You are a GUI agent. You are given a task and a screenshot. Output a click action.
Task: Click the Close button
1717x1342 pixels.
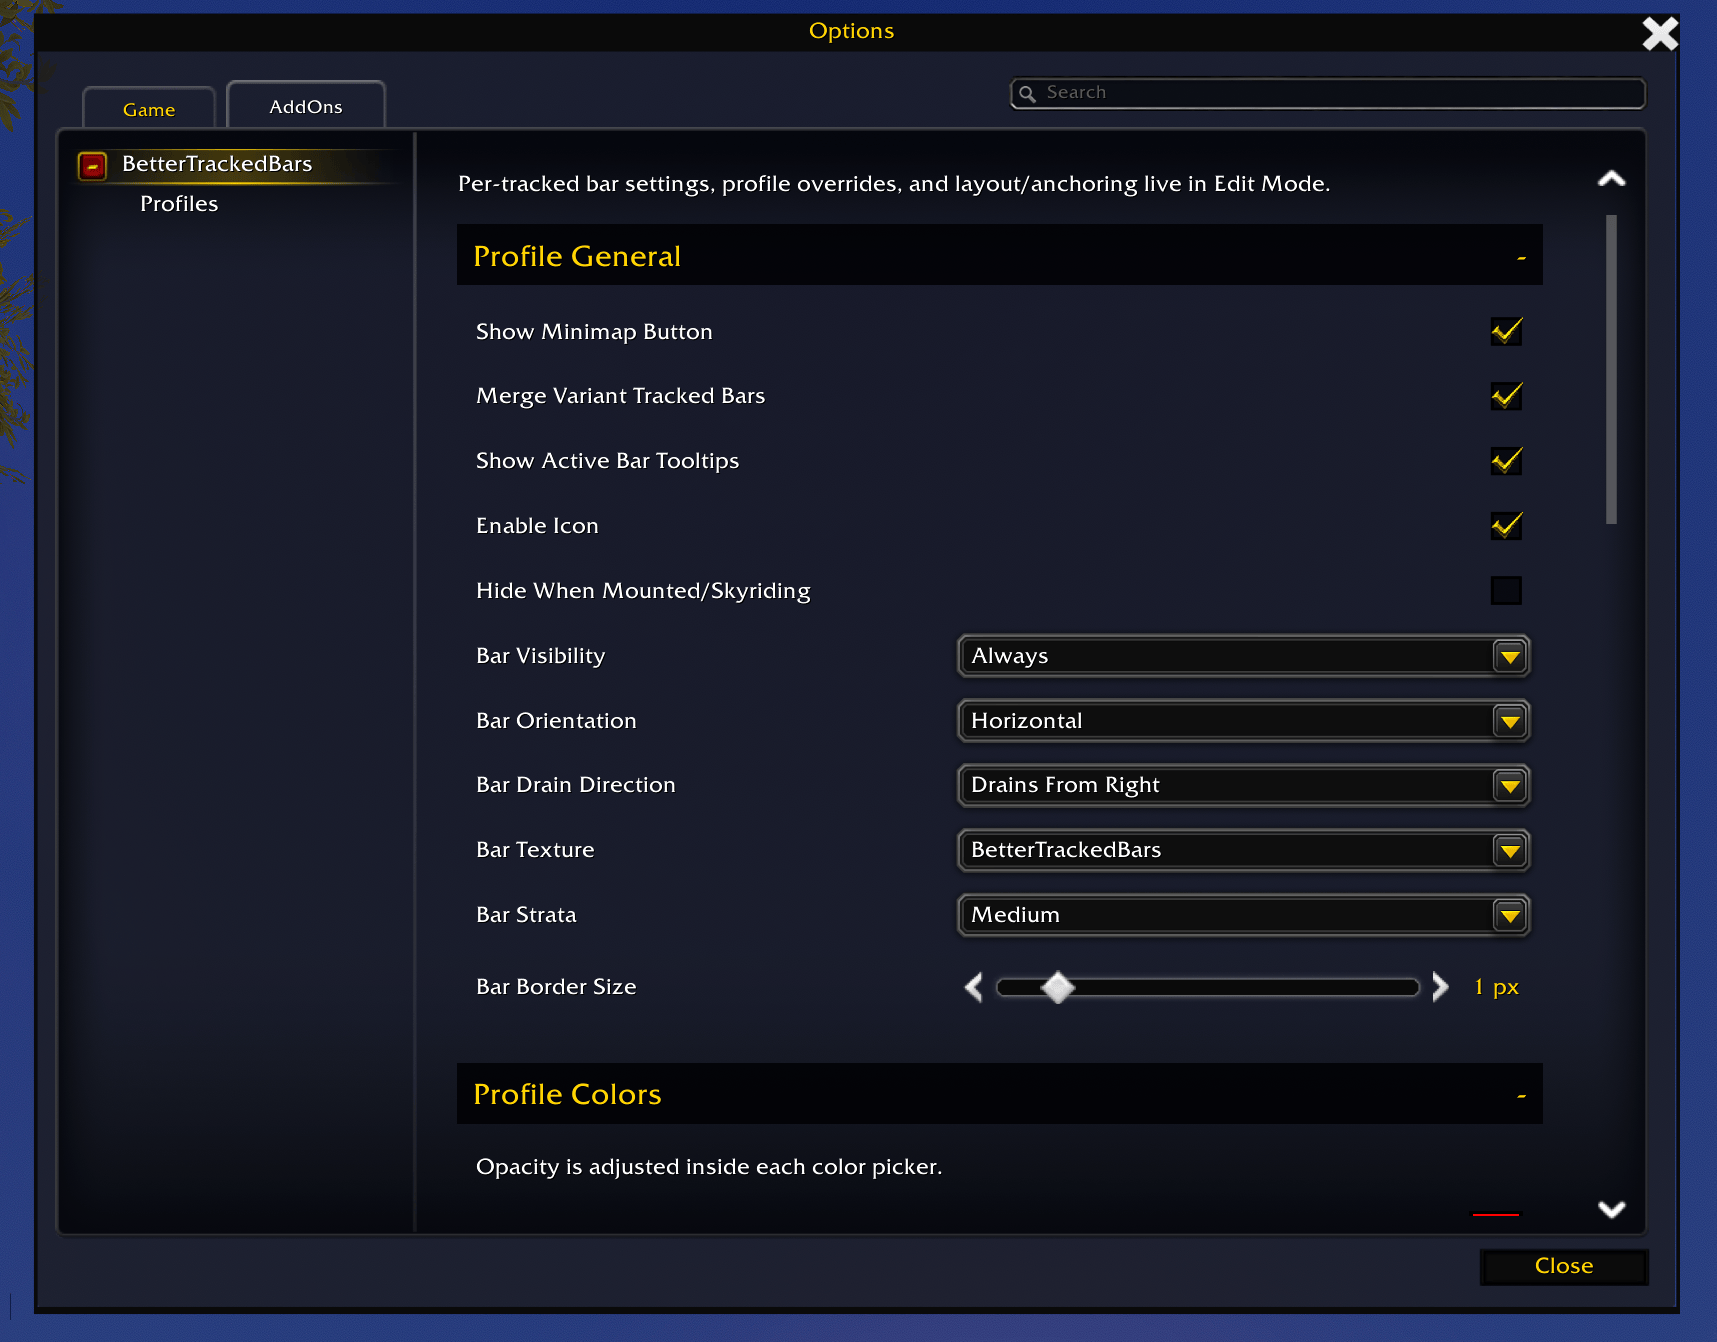coord(1564,1266)
